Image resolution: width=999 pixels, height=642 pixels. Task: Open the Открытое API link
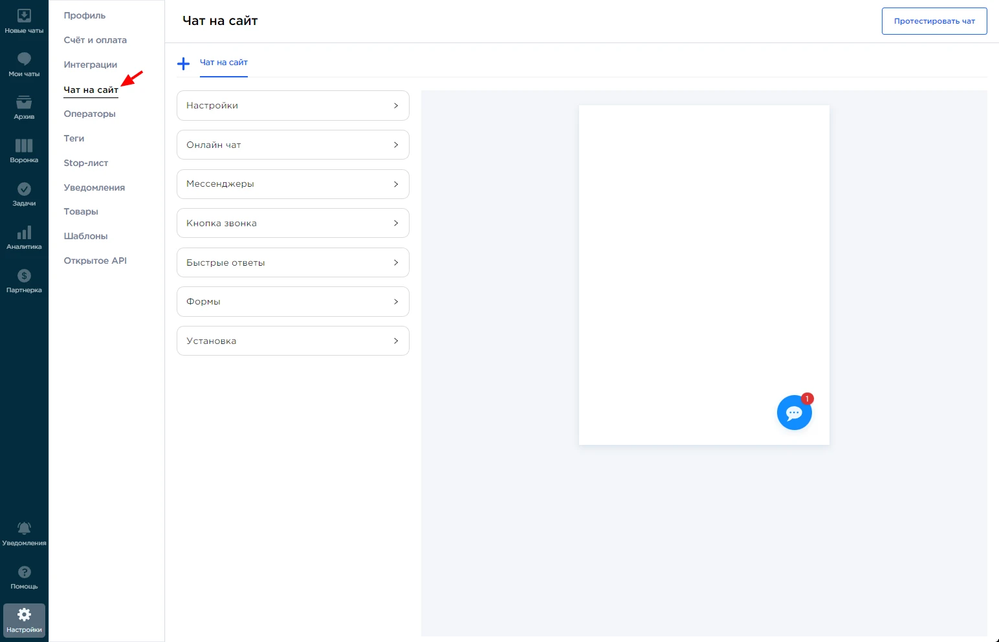tap(95, 261)
